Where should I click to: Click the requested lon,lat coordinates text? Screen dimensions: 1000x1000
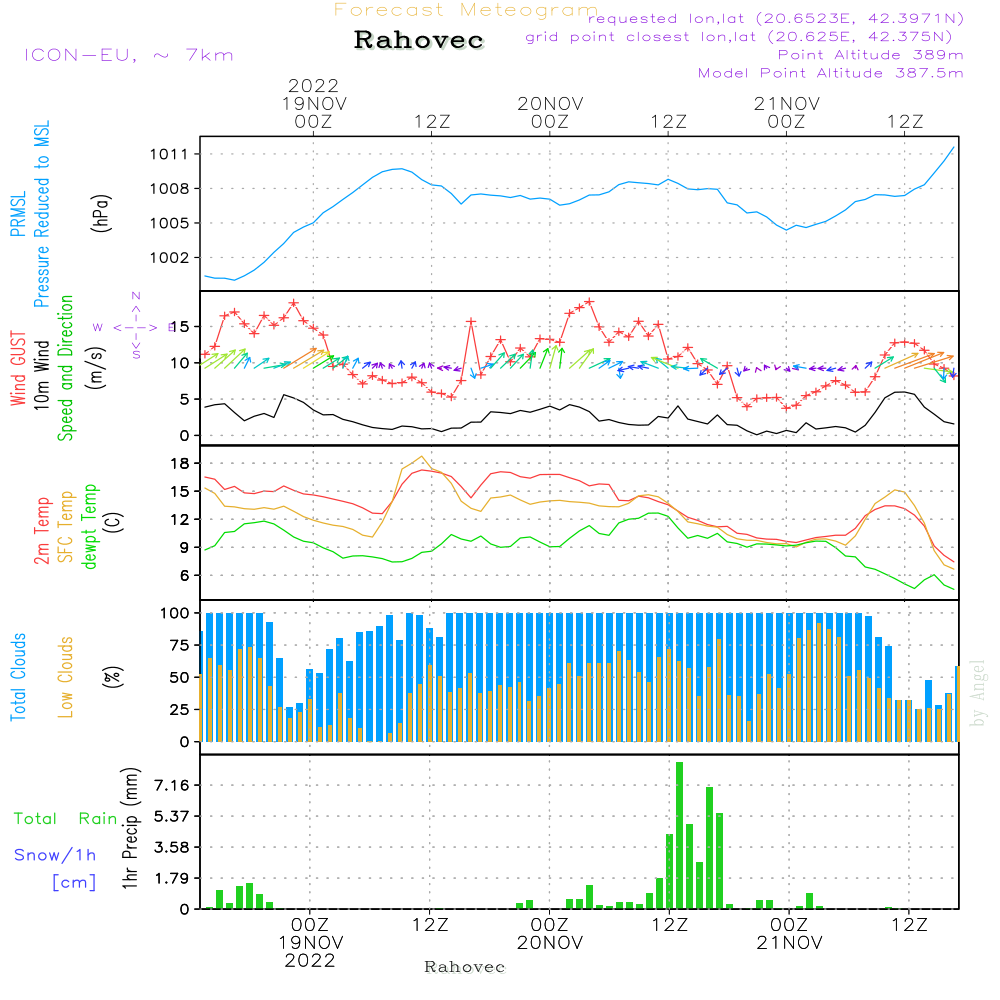tap(776, 18)
